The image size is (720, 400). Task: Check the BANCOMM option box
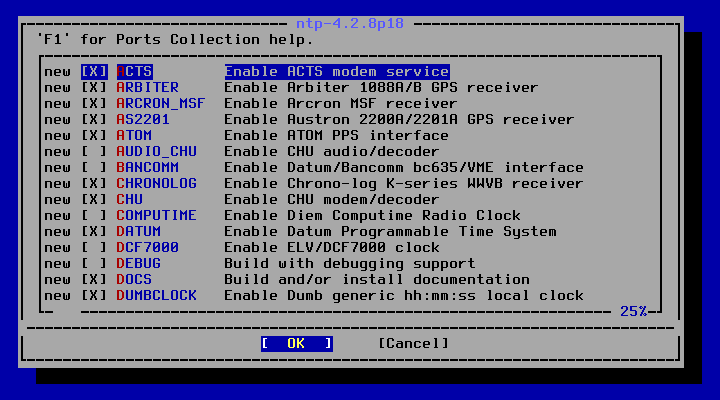point(94,168)
